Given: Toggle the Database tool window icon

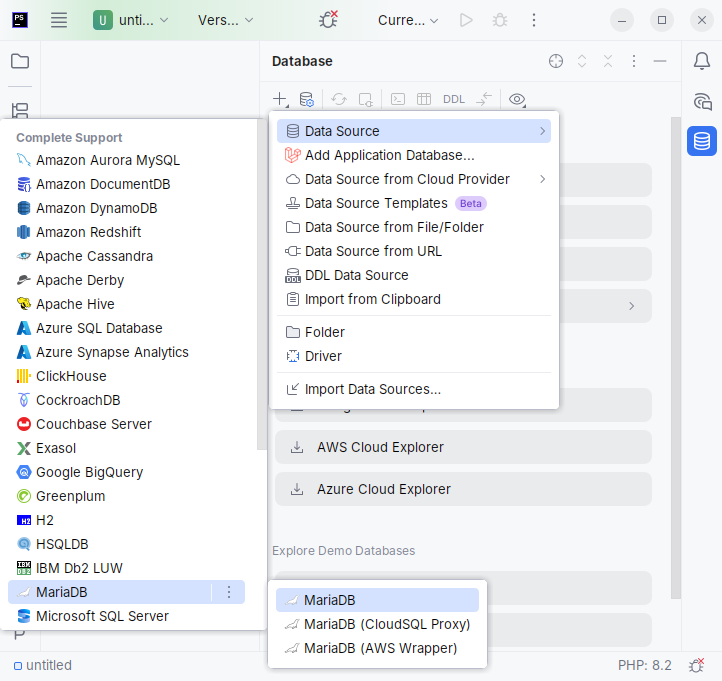Looking at the screenshot, I should pyautogui.click(x=702, y=141).
